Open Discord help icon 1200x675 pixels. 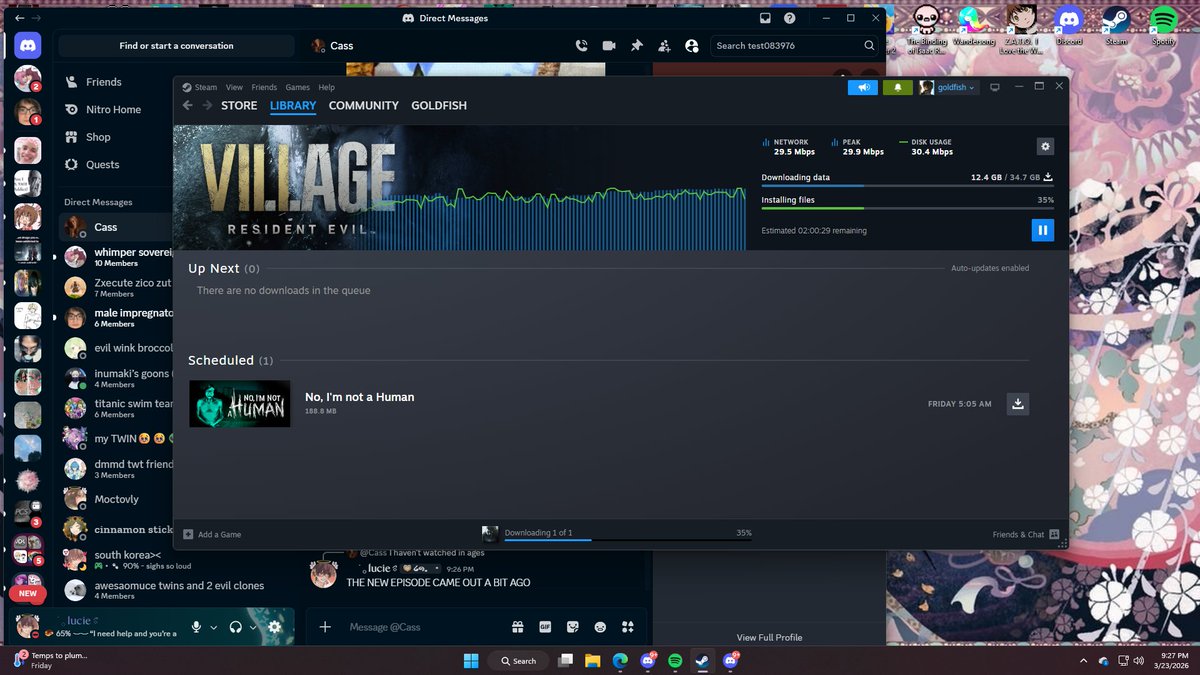[790, 18]
